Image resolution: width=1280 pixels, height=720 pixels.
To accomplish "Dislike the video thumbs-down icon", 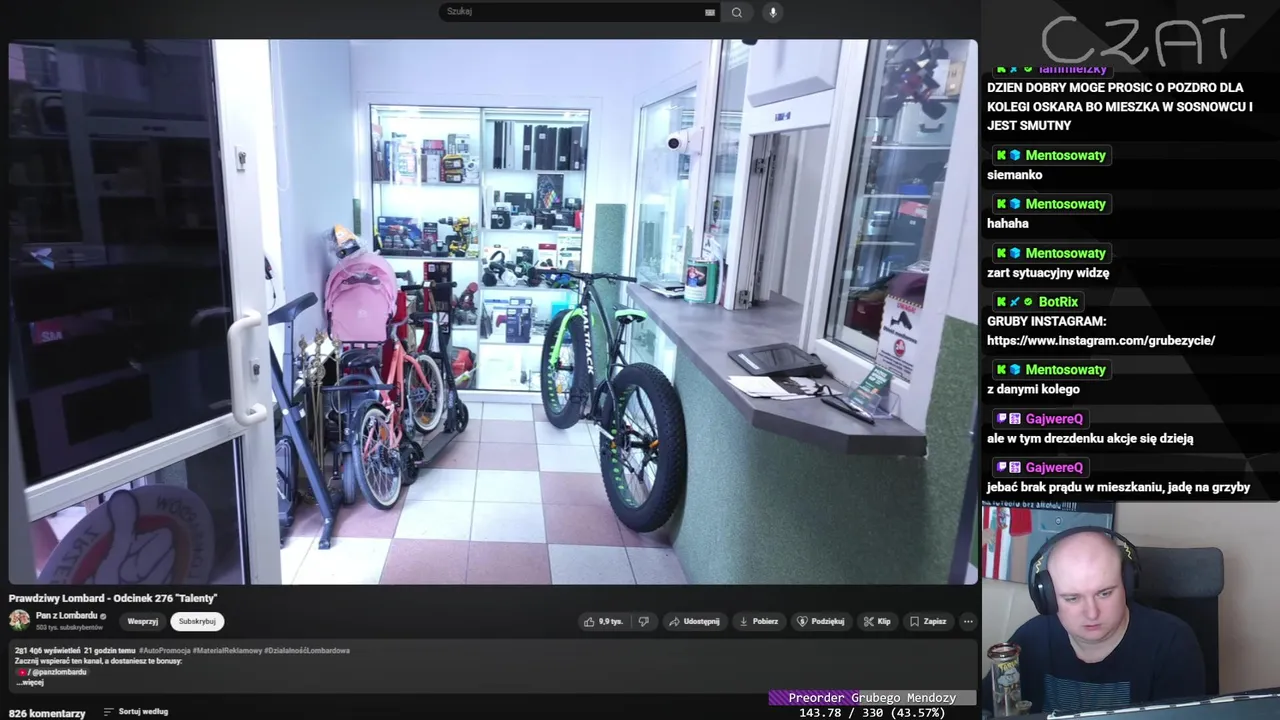I will (x=643, y=621).
